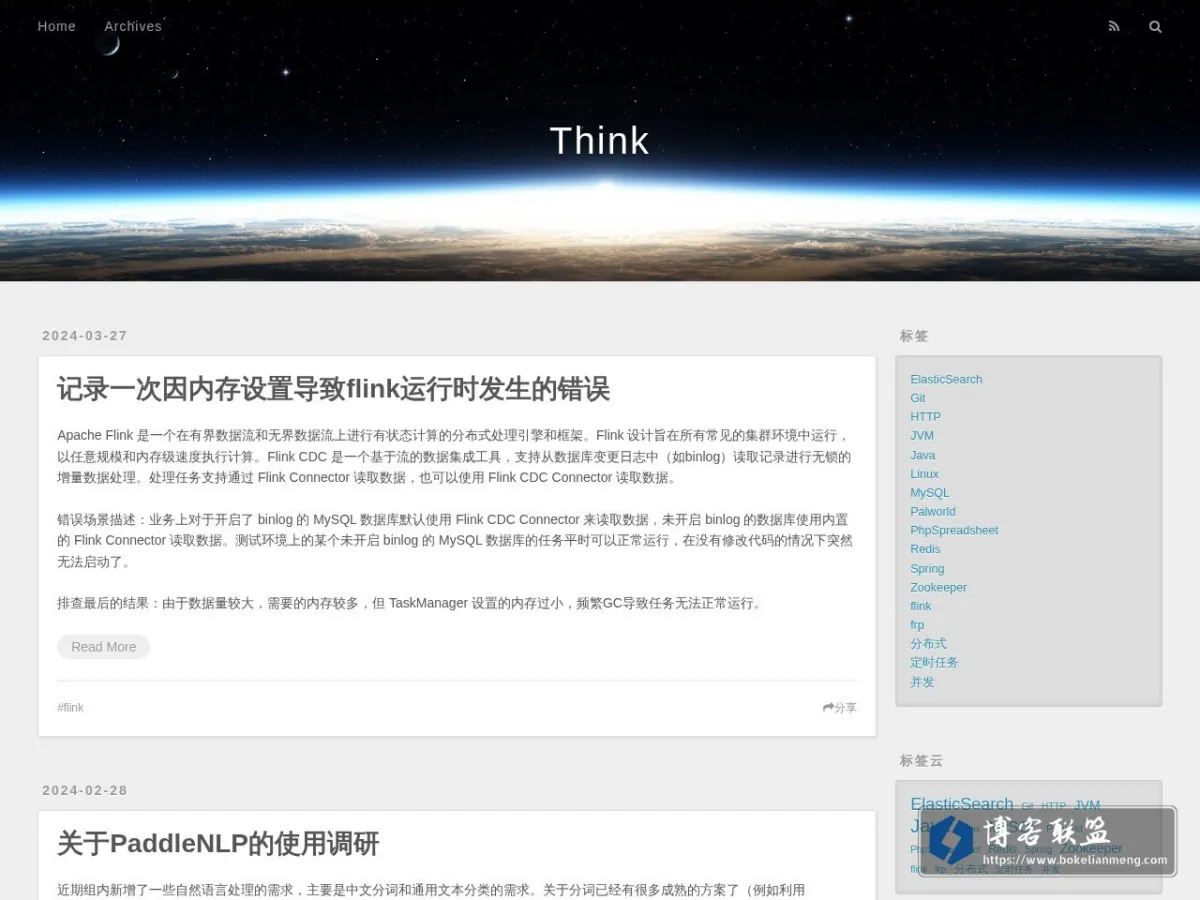
Task: Select Spring in the 标签 list
Action: 927,568
